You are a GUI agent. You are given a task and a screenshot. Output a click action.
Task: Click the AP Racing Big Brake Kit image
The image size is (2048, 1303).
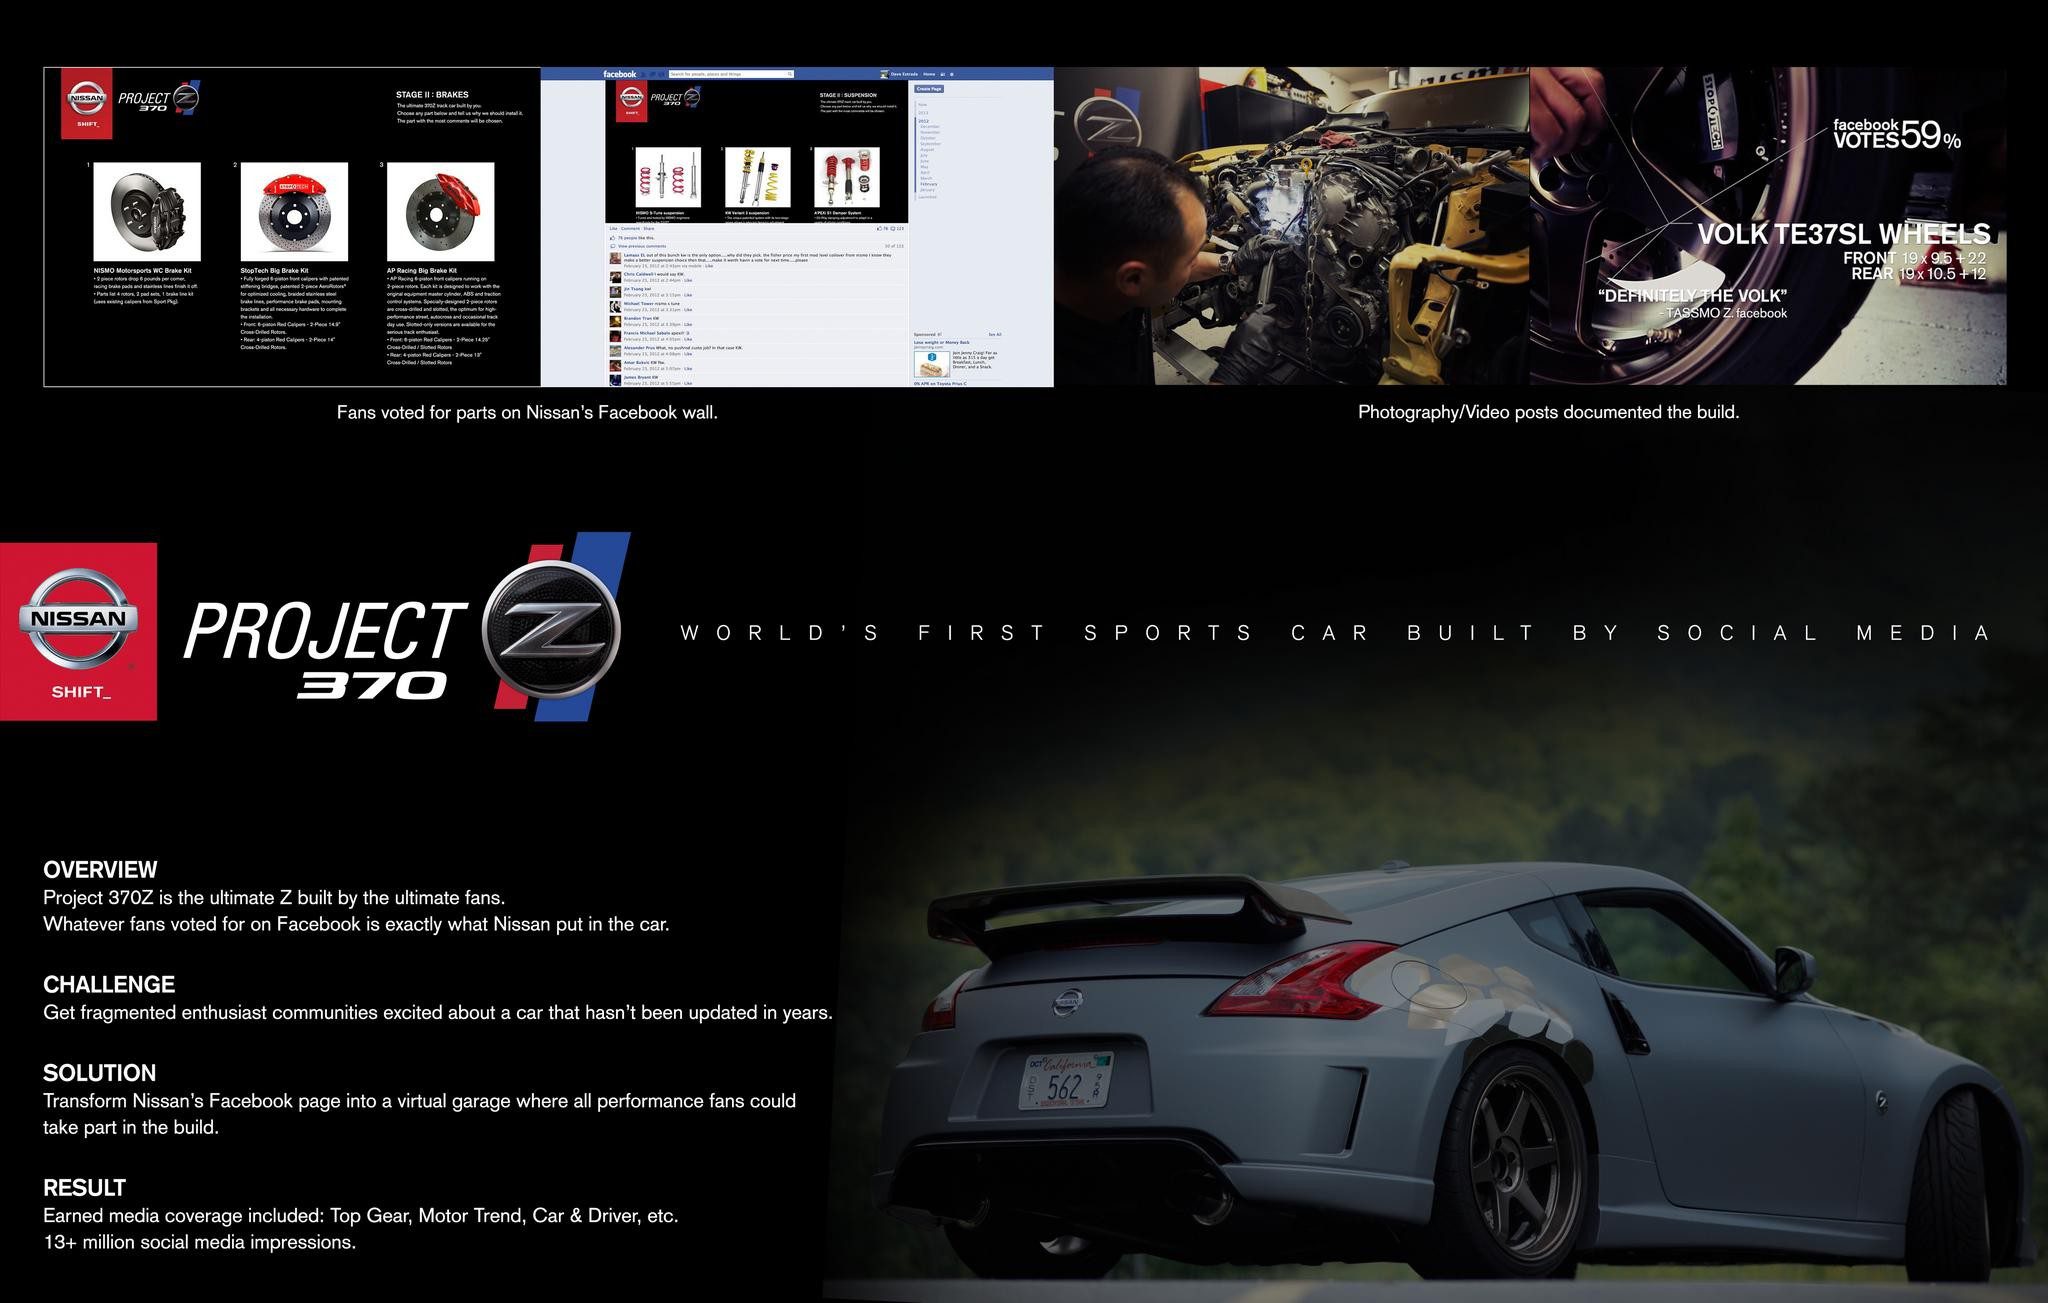point(440,212)
